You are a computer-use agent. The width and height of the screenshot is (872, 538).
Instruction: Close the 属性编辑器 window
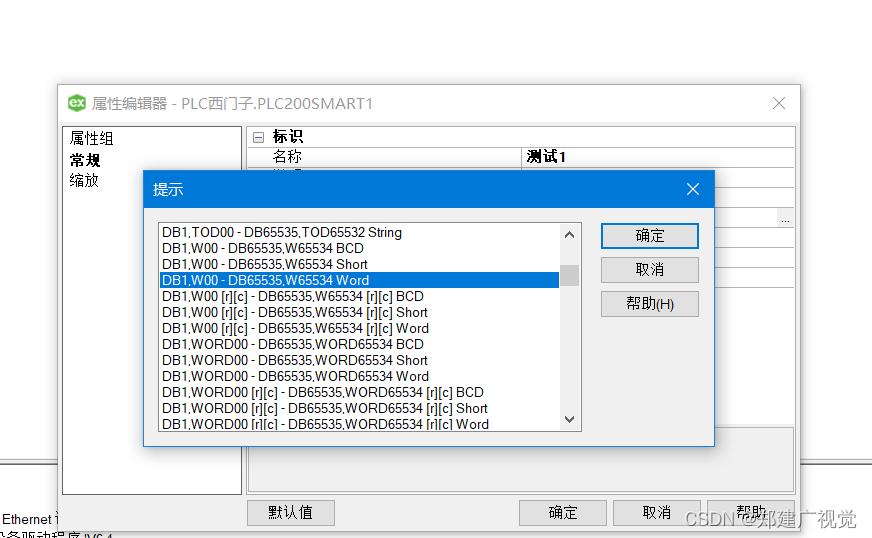[779, 103]
